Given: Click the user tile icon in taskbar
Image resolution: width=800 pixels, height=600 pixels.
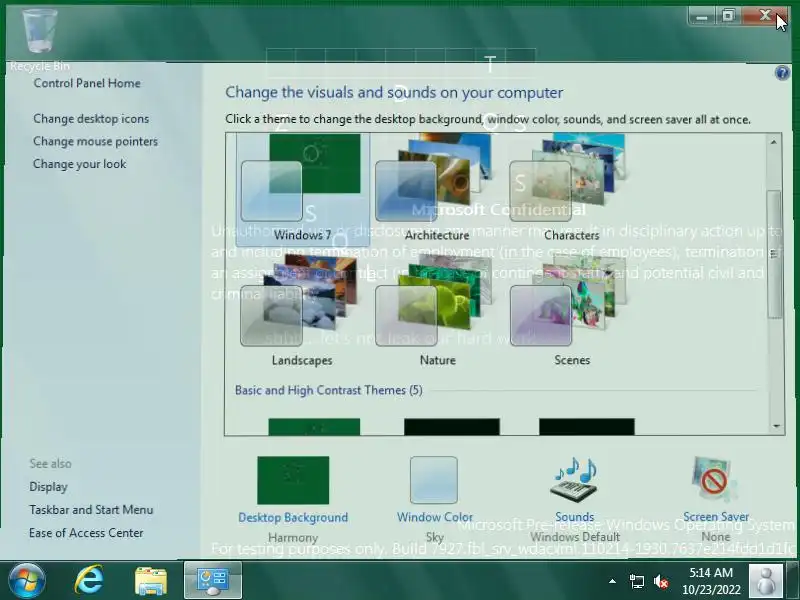Looking at the screenshot, I should pos(765,581).
